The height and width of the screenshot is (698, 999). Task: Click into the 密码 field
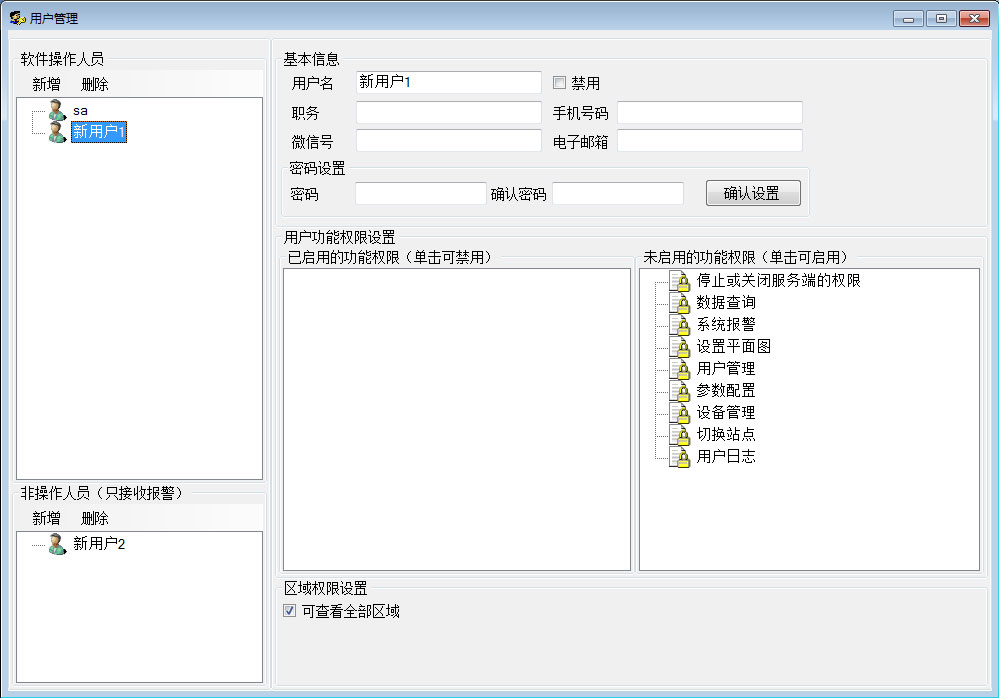tap(420, 194)
